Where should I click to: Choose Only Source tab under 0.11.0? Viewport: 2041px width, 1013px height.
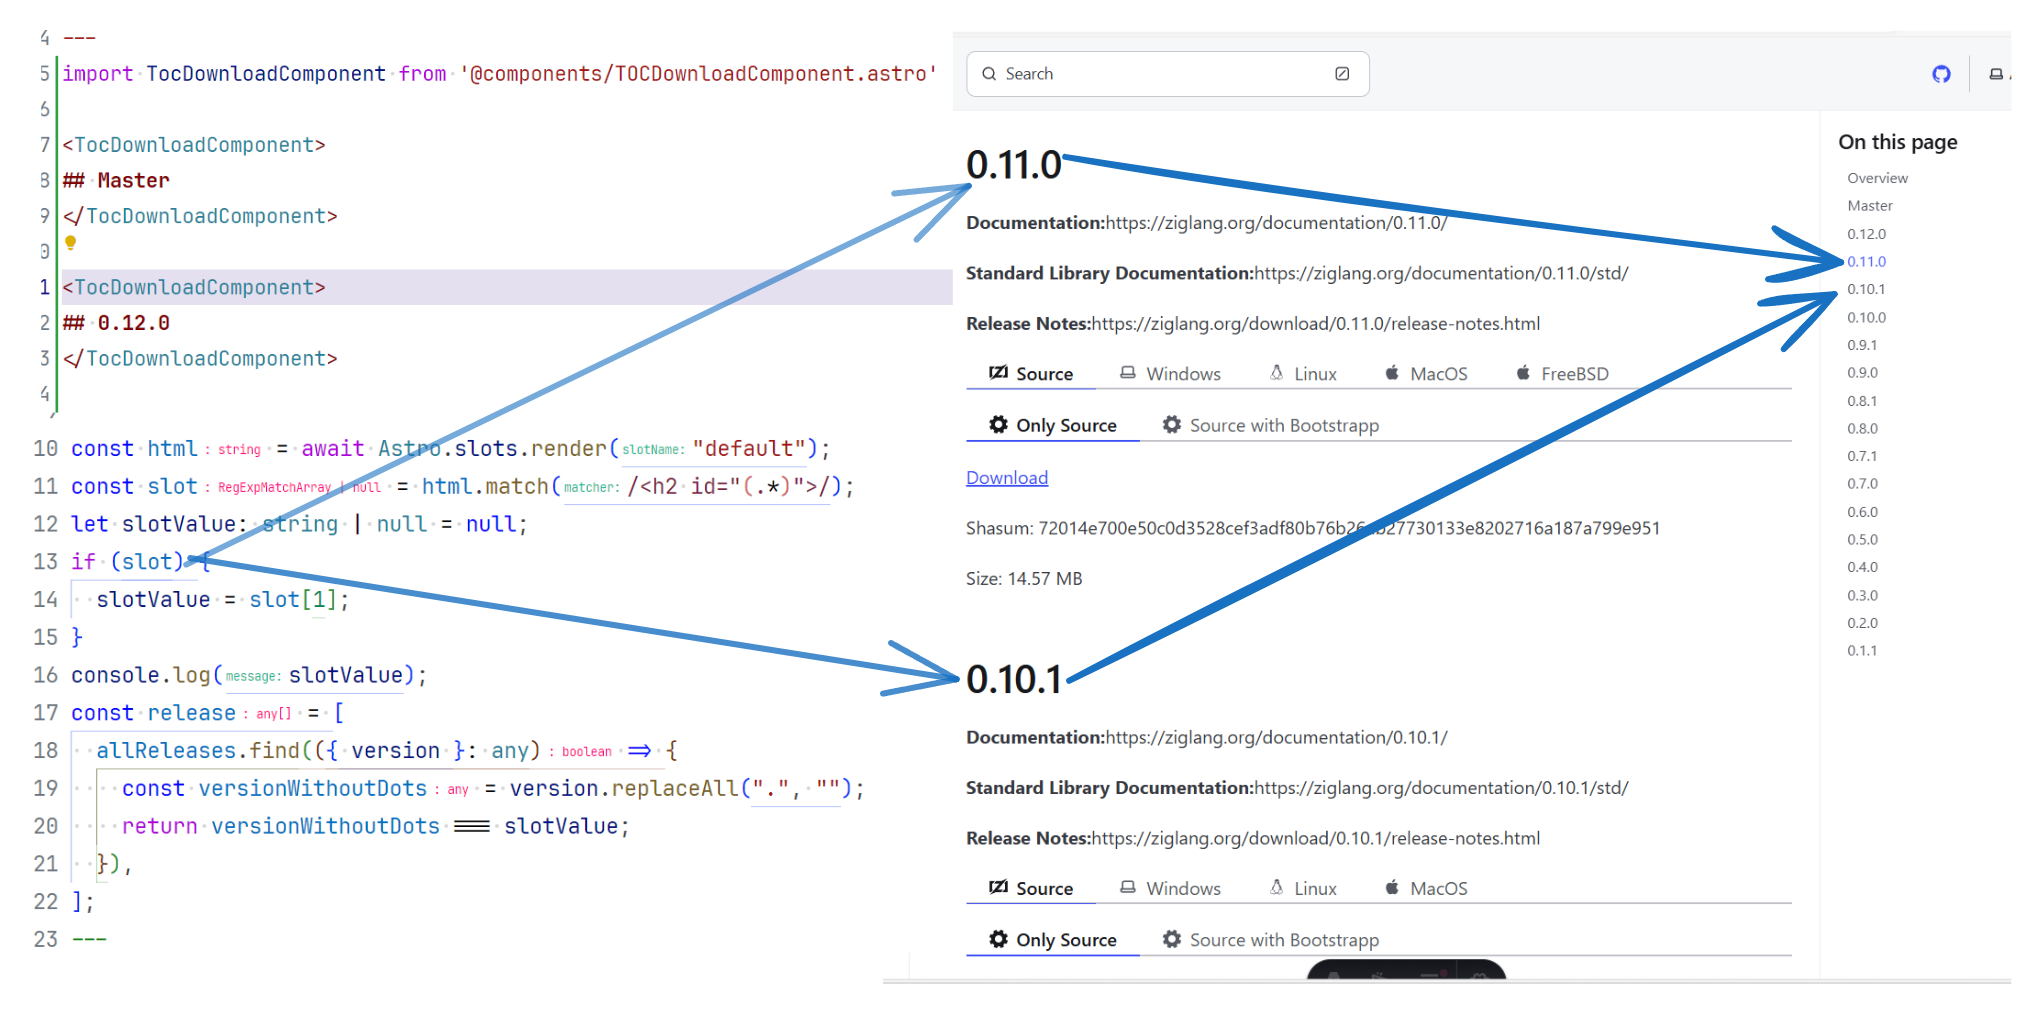click(1052, 426)
